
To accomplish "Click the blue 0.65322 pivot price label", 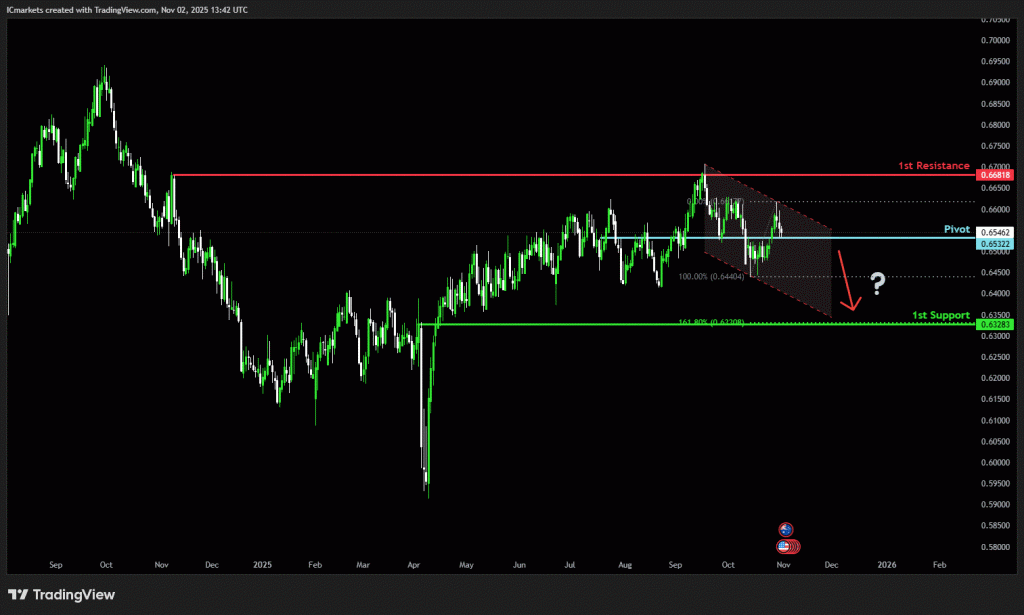I will pyautogui.click(x=996, y=244).
